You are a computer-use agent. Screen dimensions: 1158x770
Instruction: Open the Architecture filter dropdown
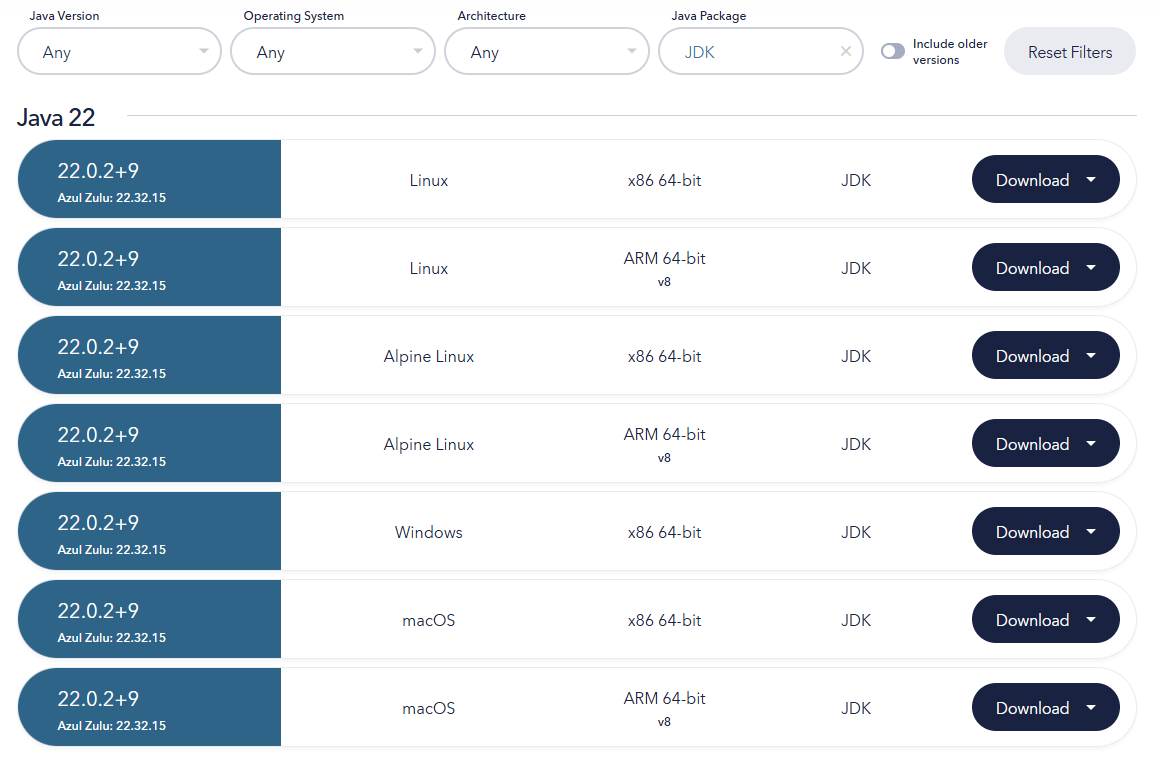[547, 52]
